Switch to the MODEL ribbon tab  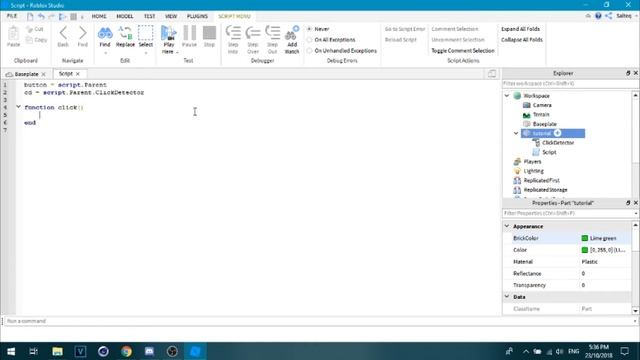pos(125,16)
